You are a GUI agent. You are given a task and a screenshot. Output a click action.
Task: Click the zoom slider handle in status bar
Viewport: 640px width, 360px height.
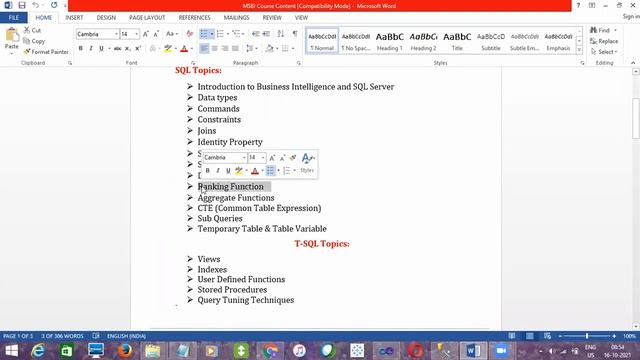click(587, 336)
